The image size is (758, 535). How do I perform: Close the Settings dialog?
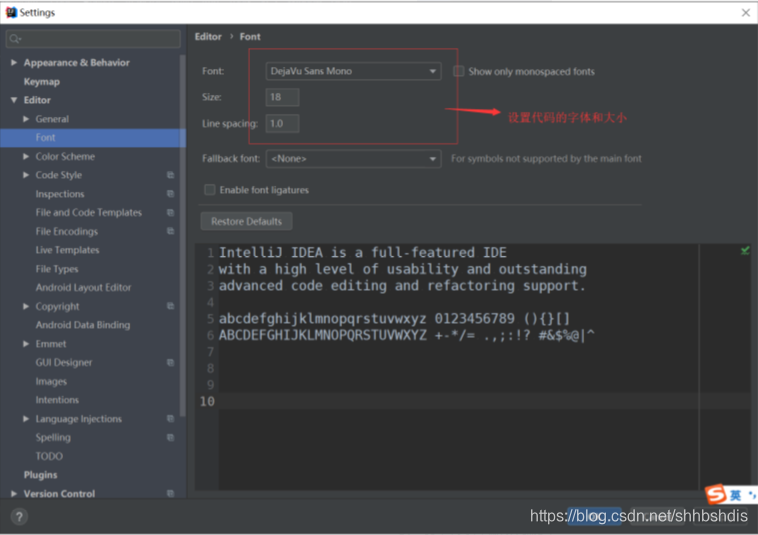tap(745, 12)
